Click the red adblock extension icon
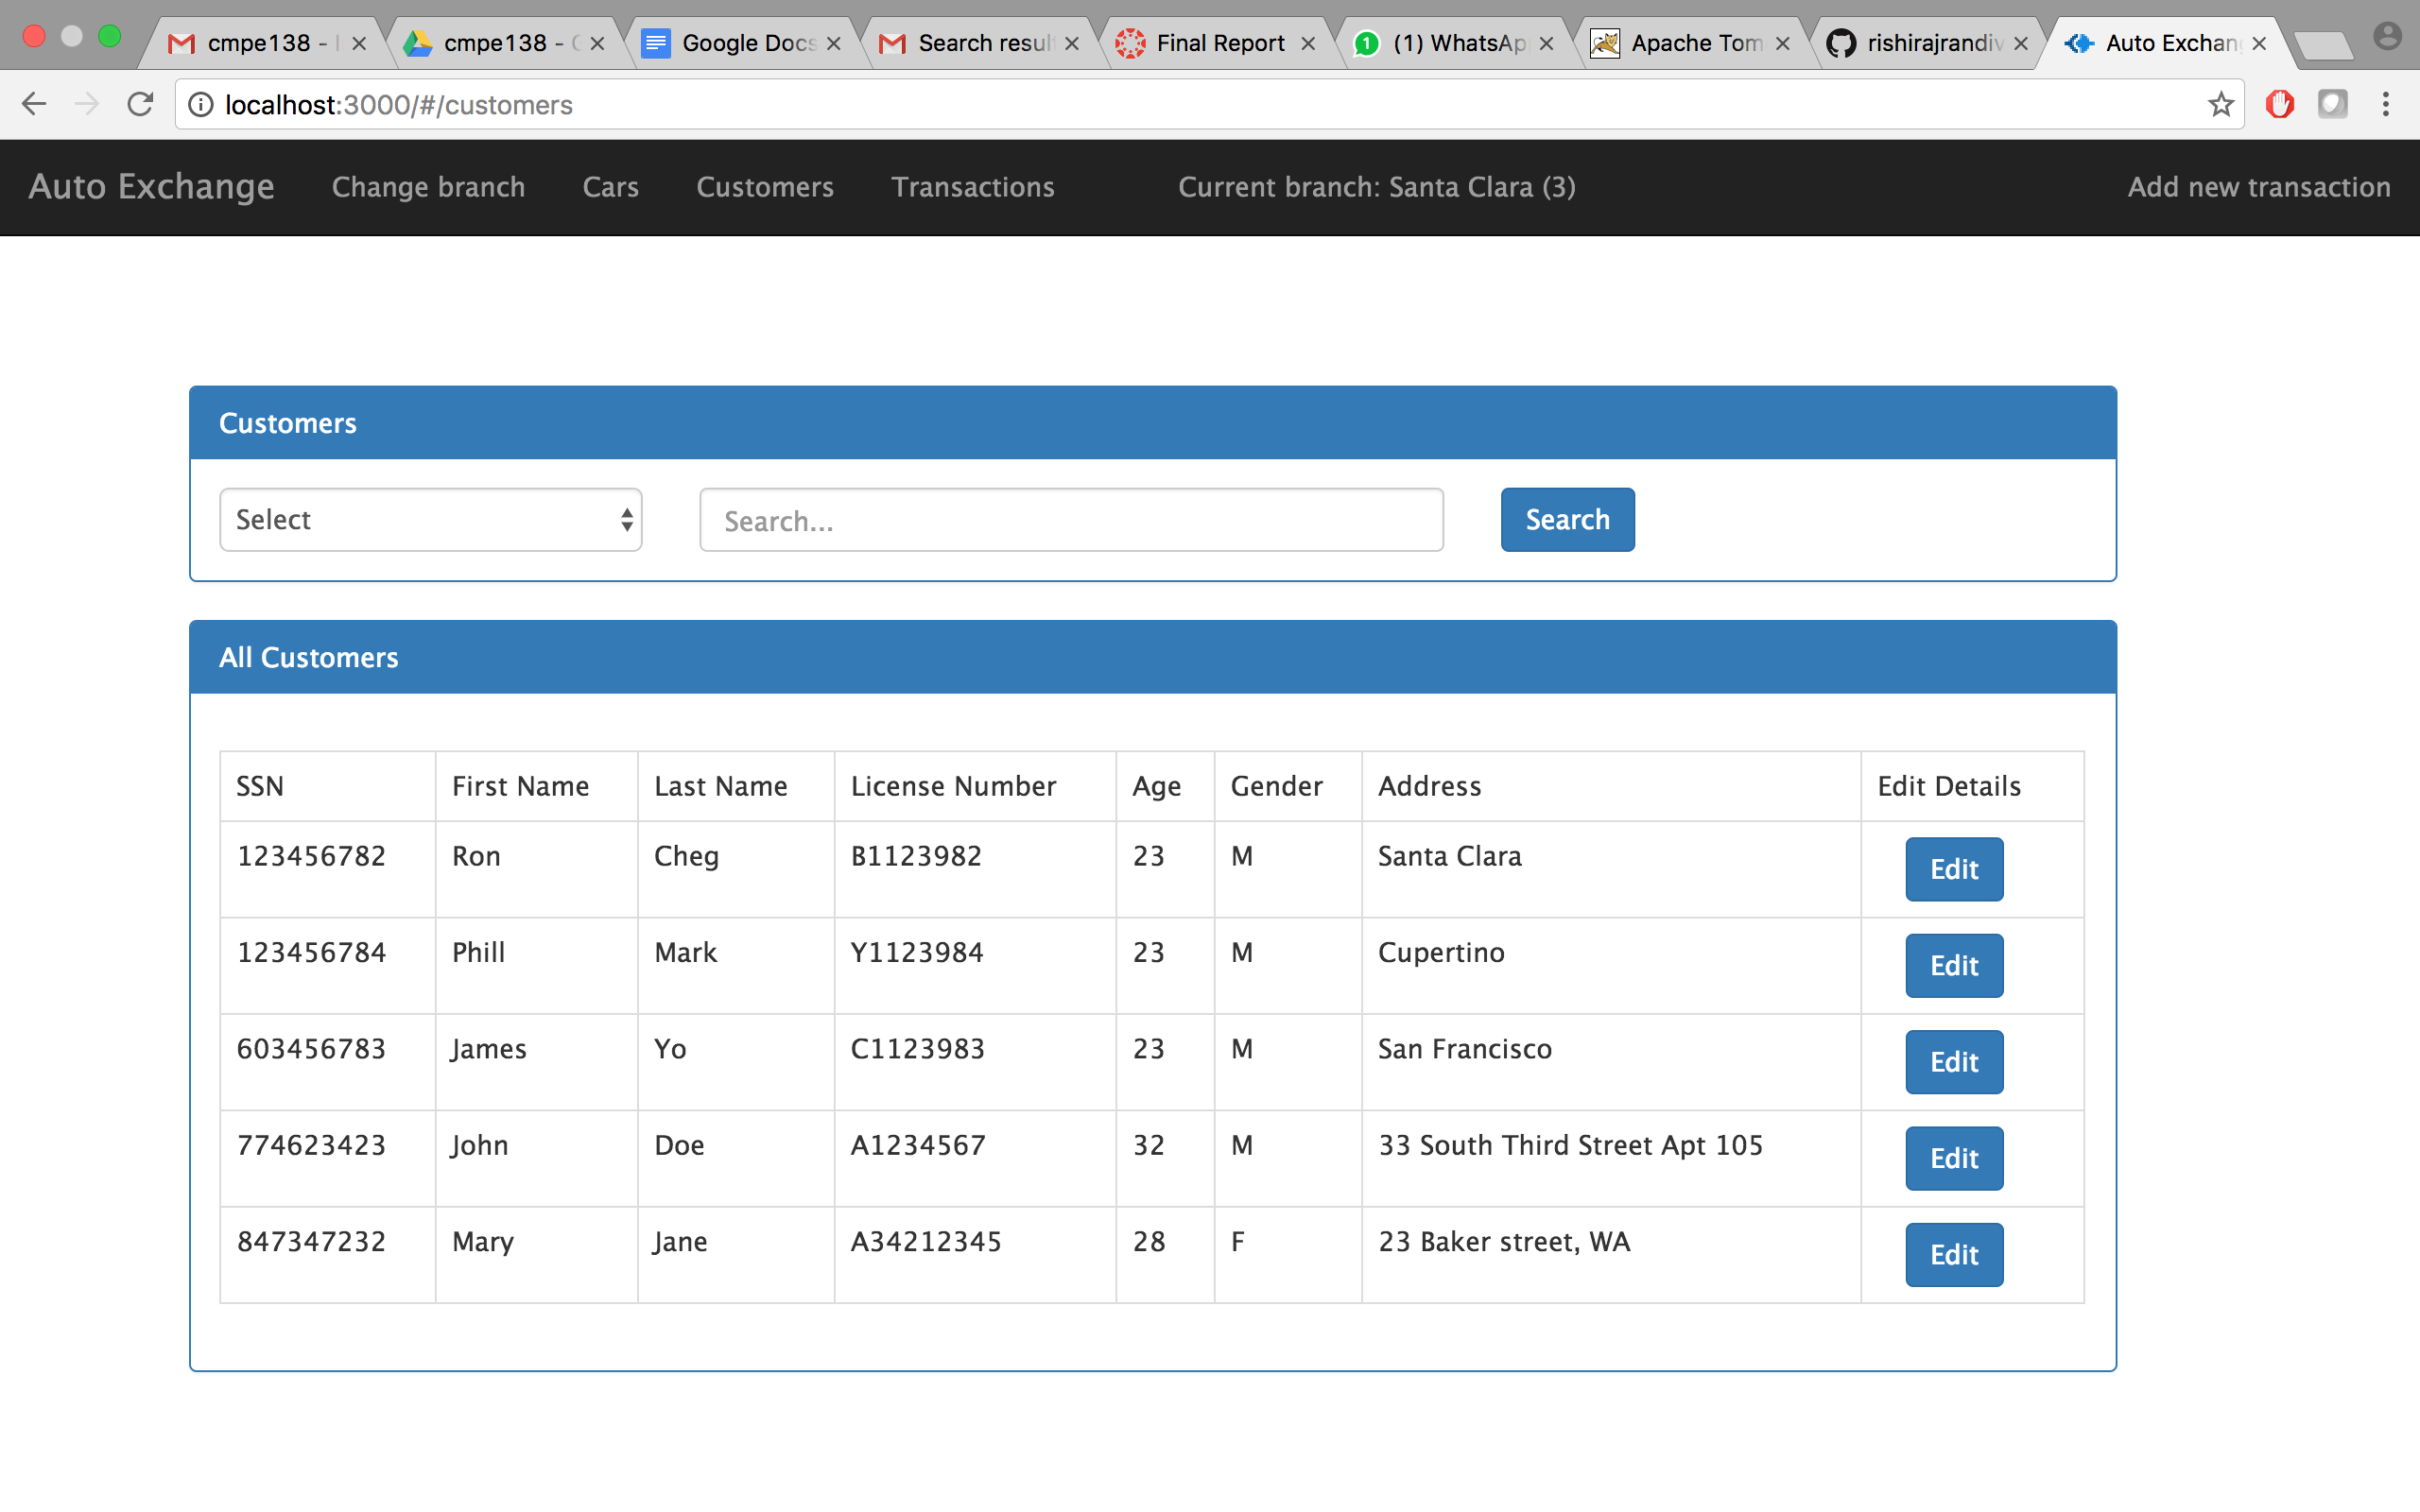 pyautogui.click(x=2279, y=104)
